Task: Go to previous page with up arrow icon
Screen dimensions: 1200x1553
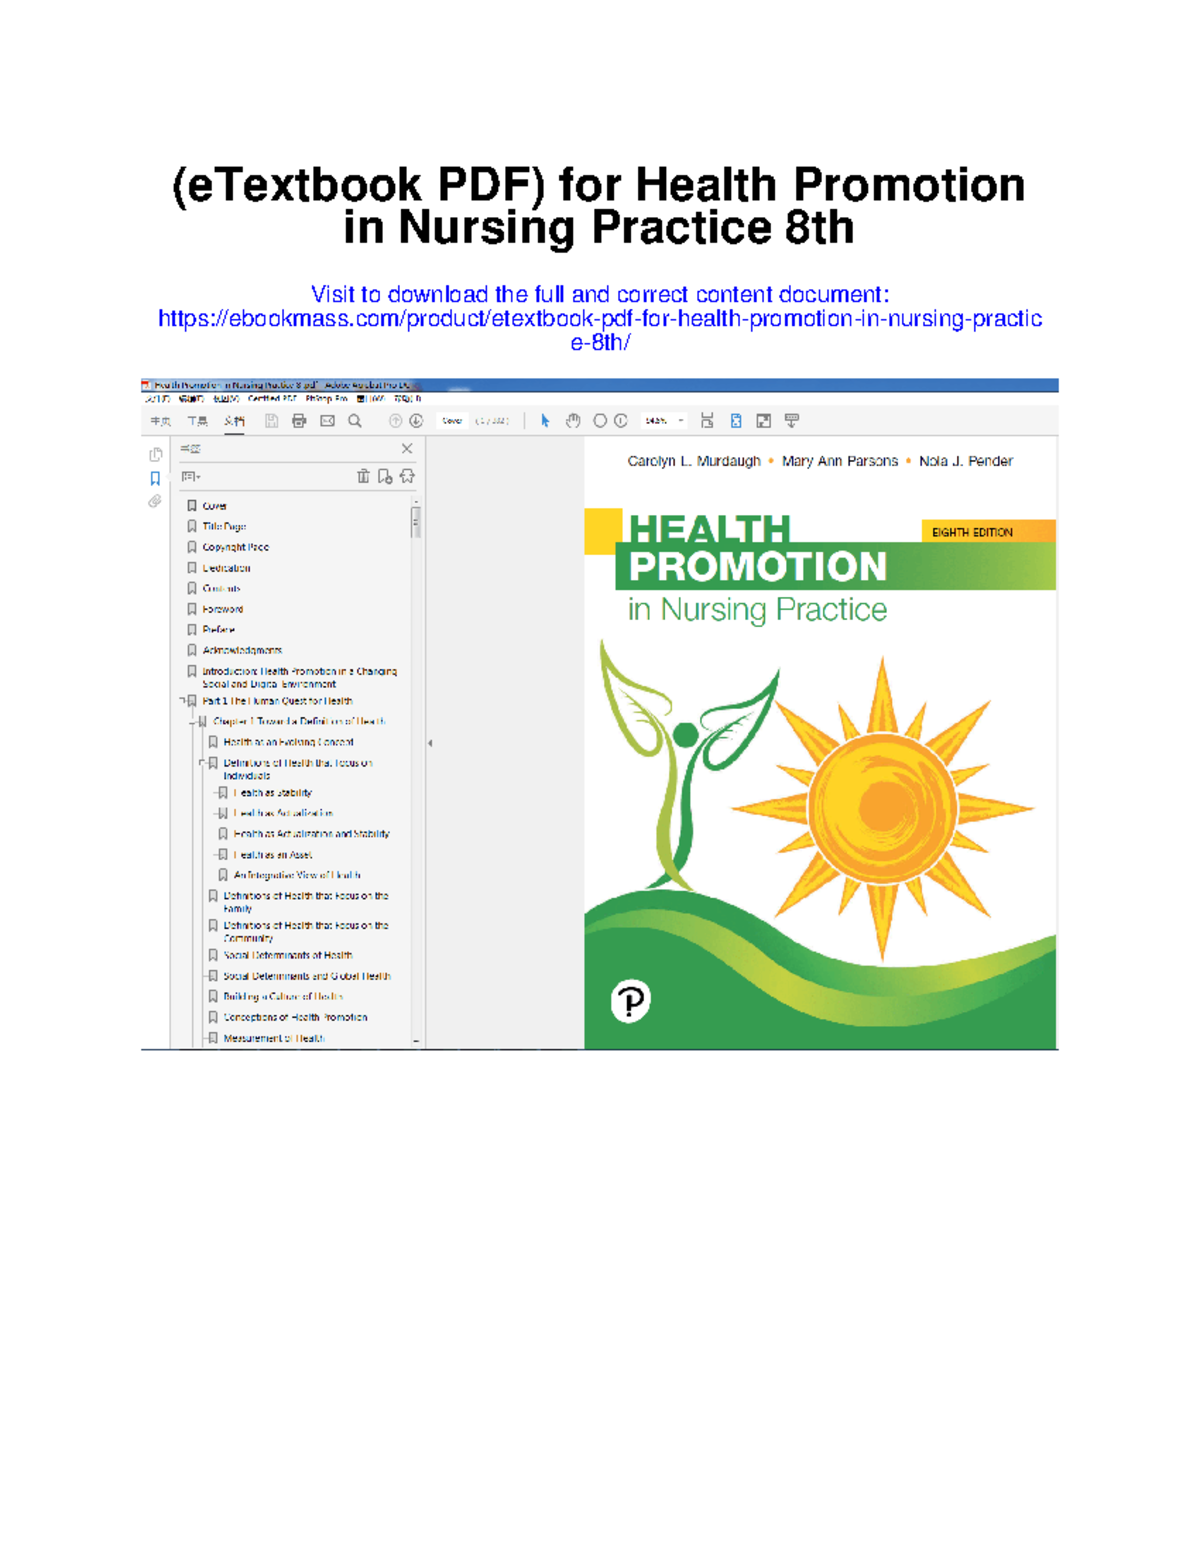Action: click(395, 421)
